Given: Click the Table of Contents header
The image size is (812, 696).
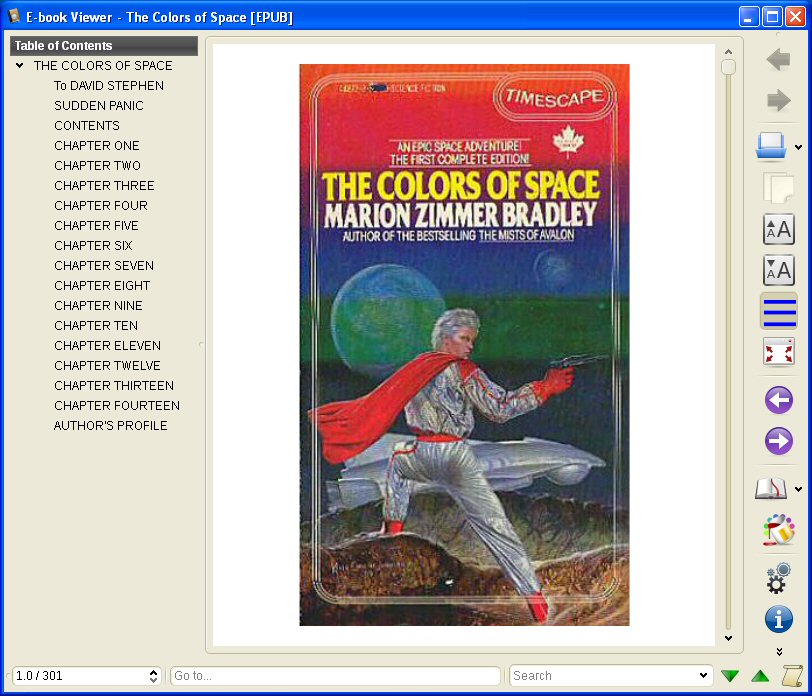Looking at the screenshot, I should (104, 46).
